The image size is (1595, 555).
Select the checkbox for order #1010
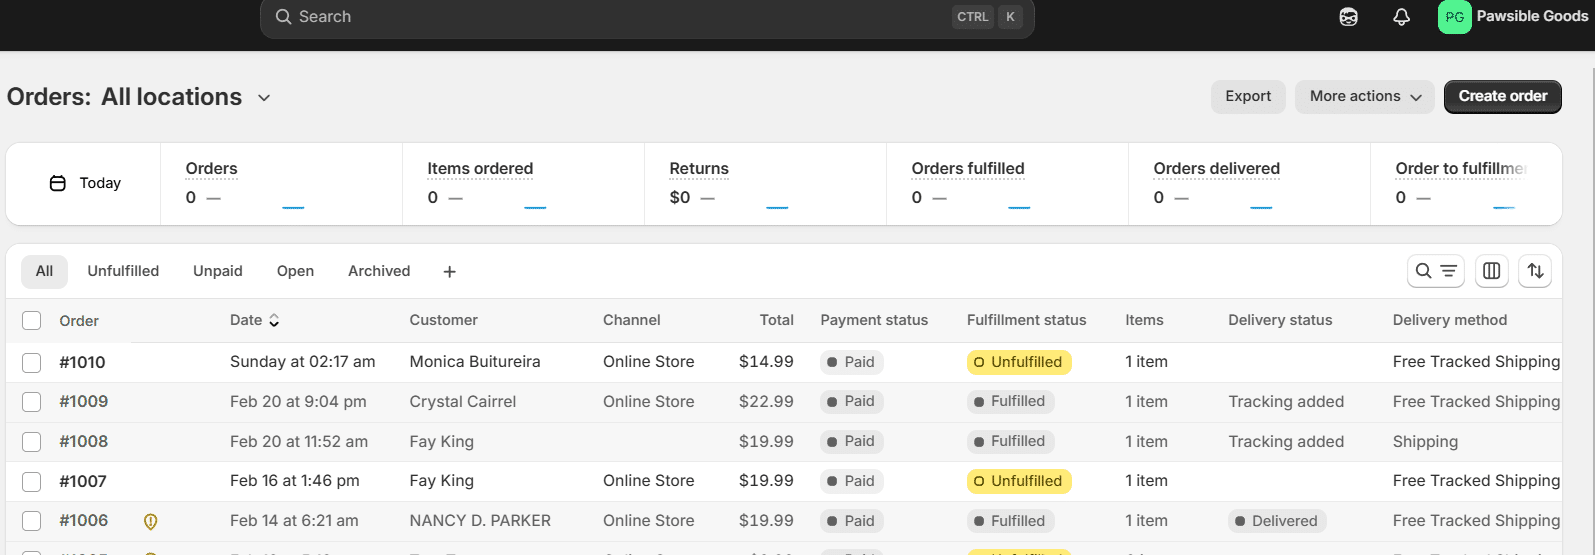(32, 362)
